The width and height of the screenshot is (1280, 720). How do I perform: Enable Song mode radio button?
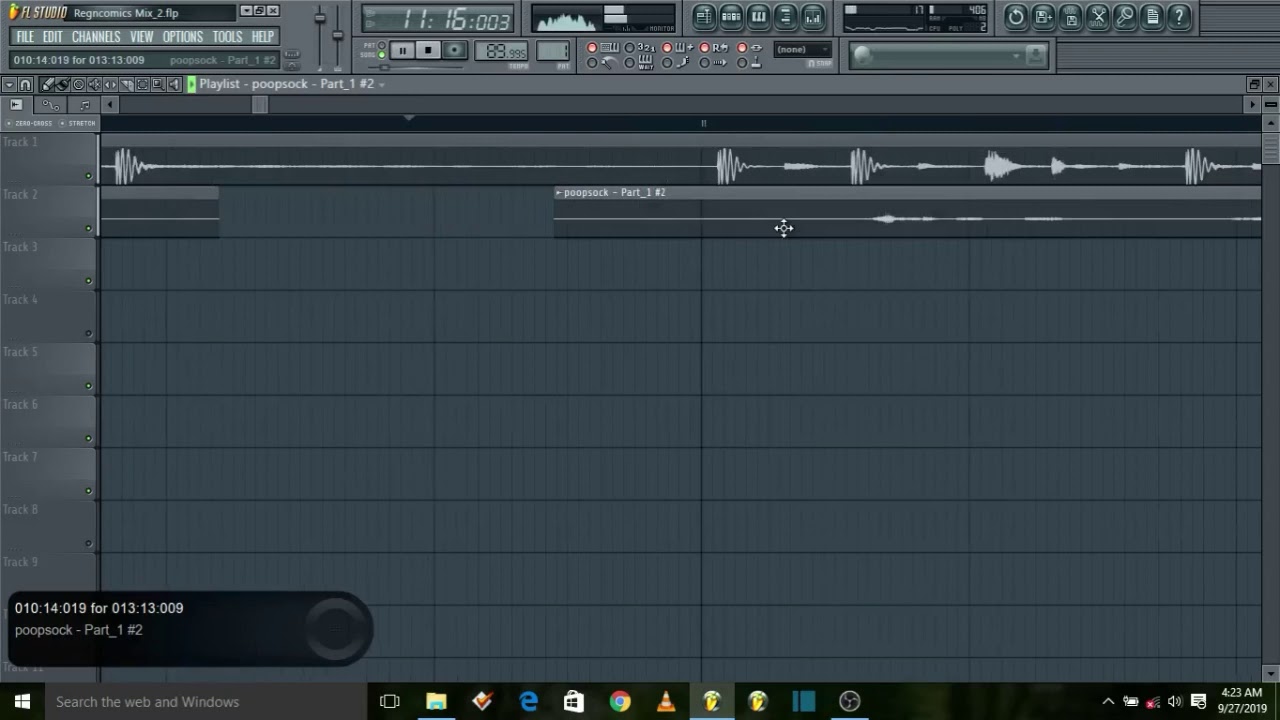click(x=382, y=55)
